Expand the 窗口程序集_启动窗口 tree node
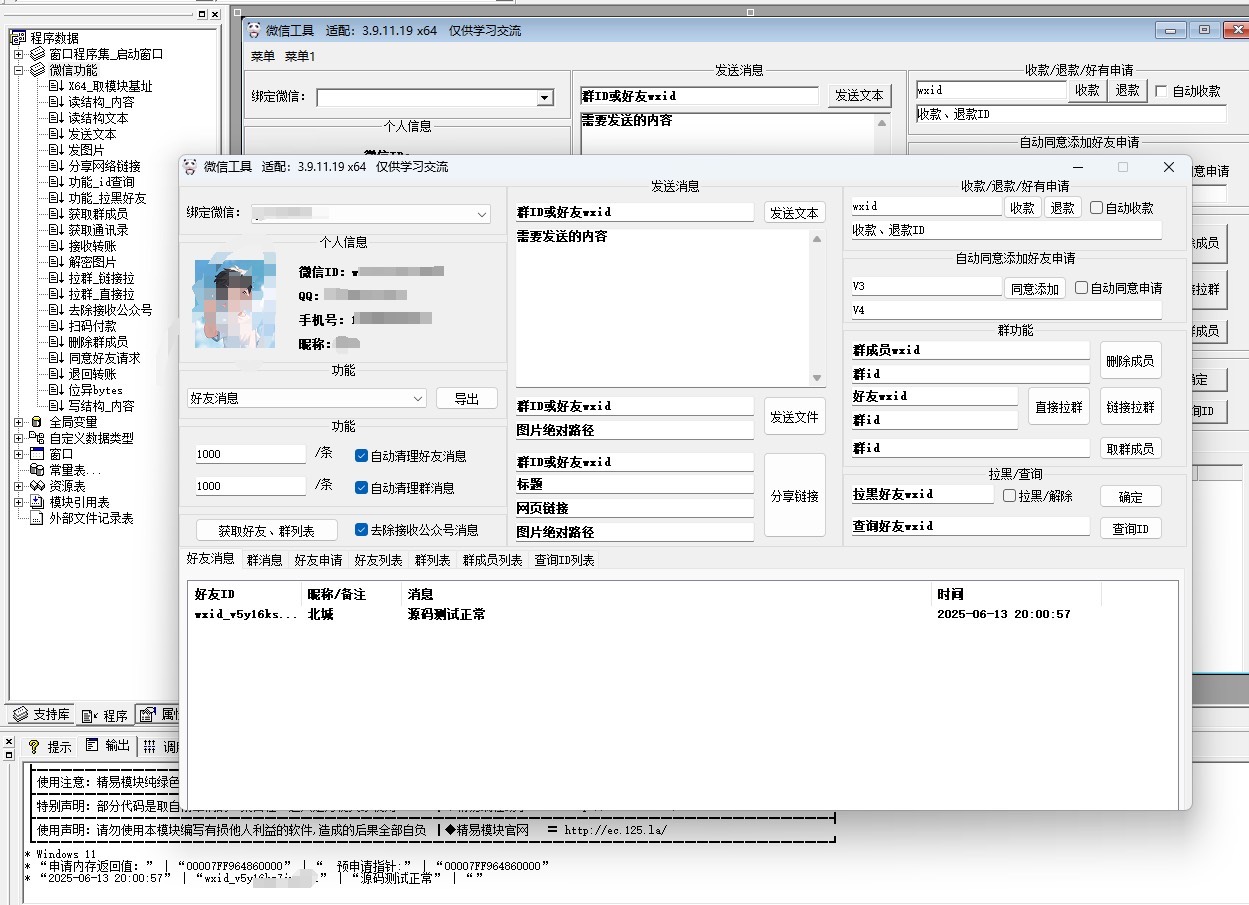Screen dimensions: 1249x905 (x=18, y=54)
